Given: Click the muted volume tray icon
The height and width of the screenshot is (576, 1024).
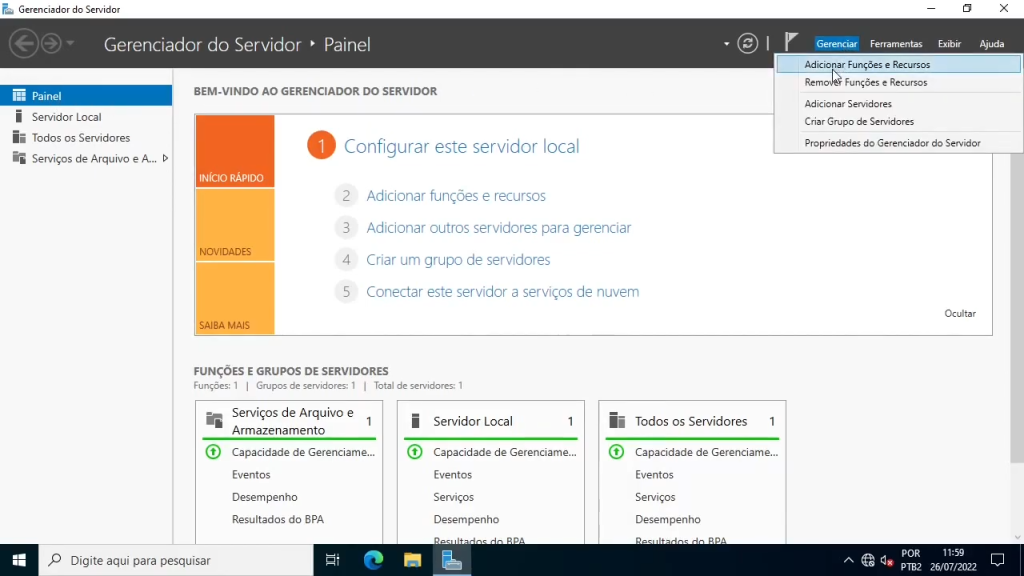Looking at the screenshot, I should (887, 560).
